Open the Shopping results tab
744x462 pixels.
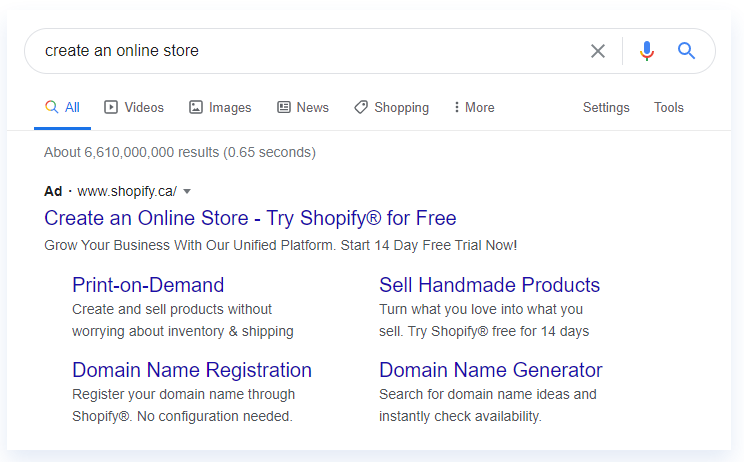click(x=391, y=108)
